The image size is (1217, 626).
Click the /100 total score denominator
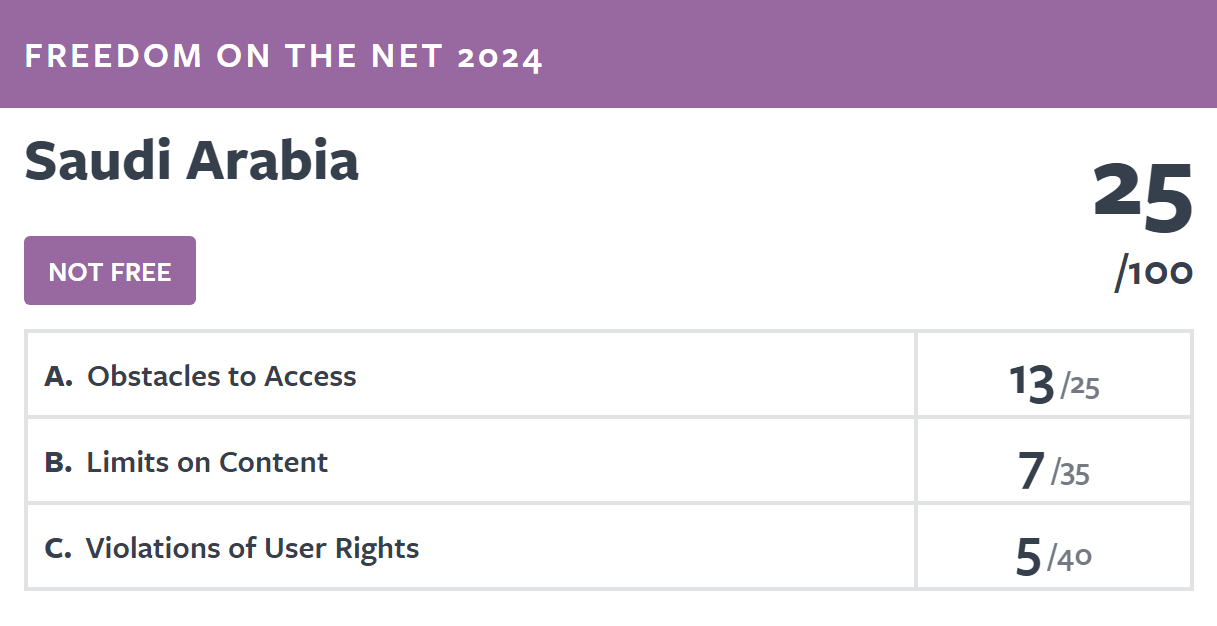coord(1154,273)
